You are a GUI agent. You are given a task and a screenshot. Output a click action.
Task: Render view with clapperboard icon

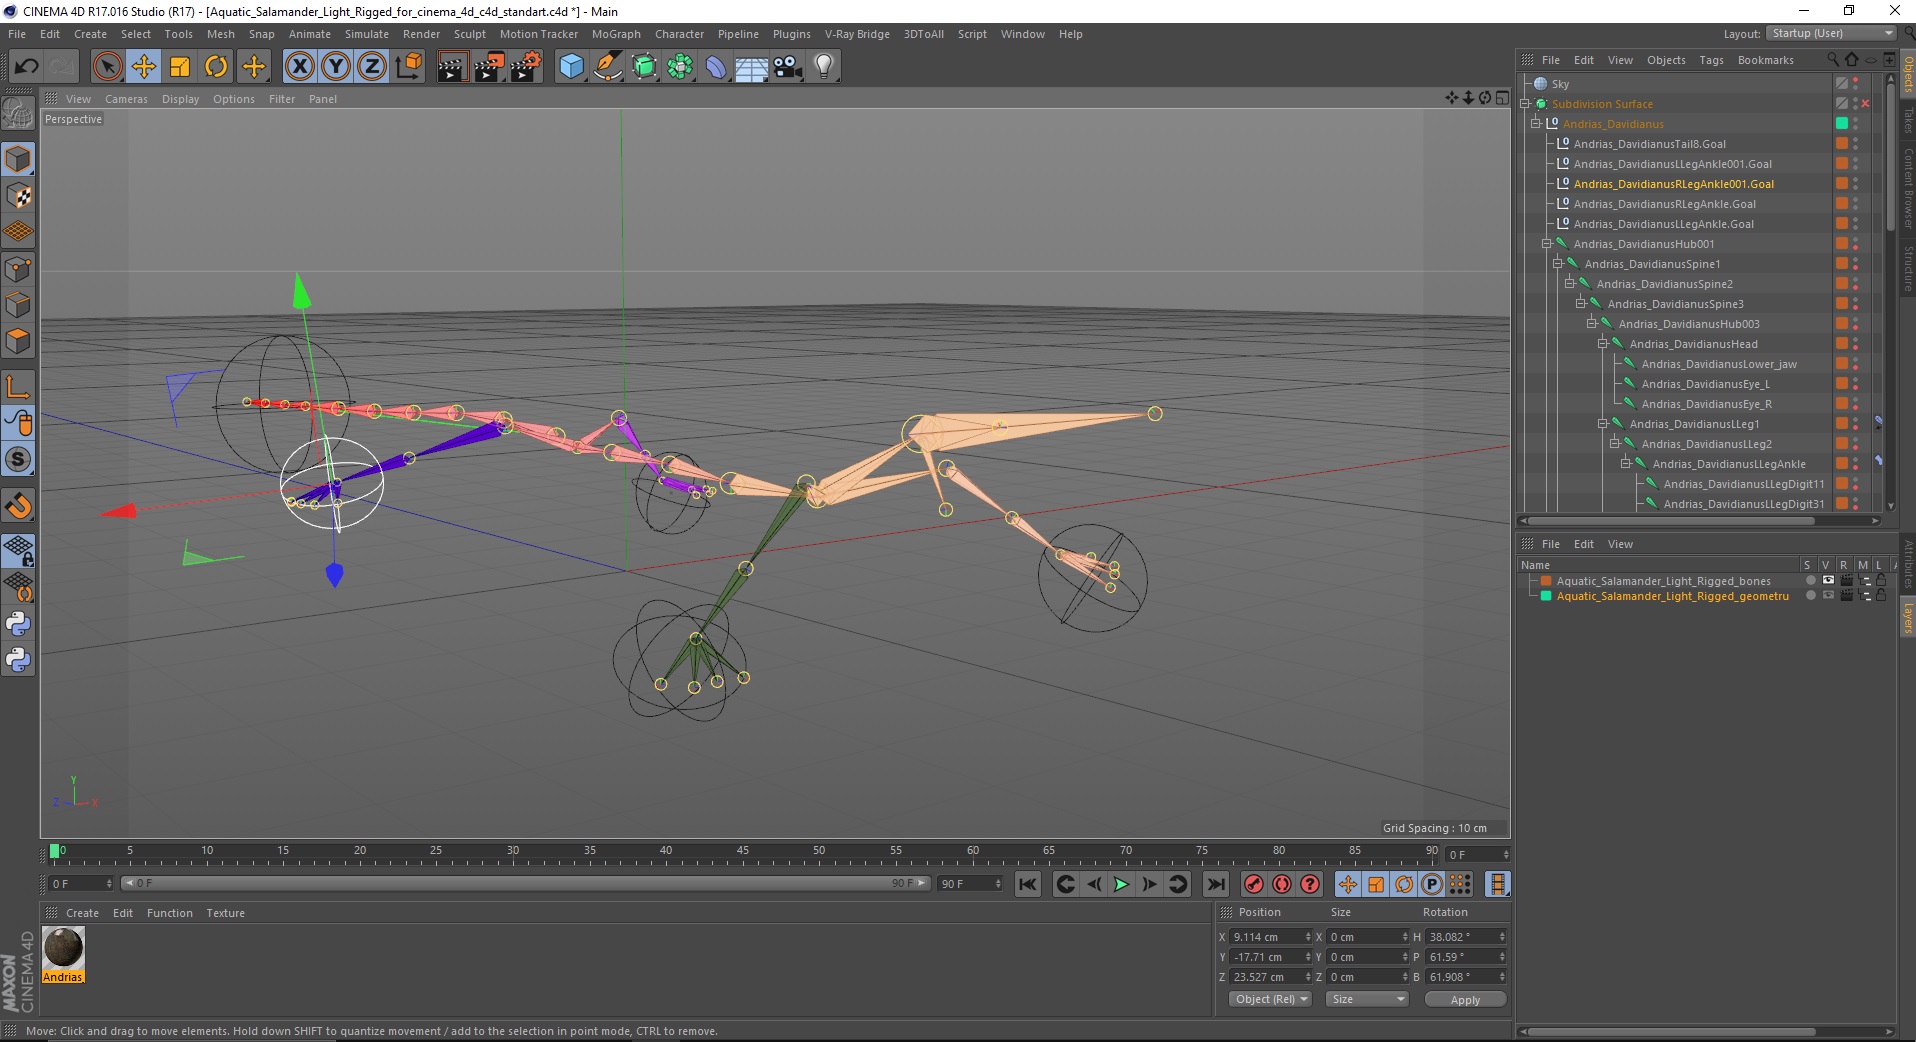pos(452,67)
